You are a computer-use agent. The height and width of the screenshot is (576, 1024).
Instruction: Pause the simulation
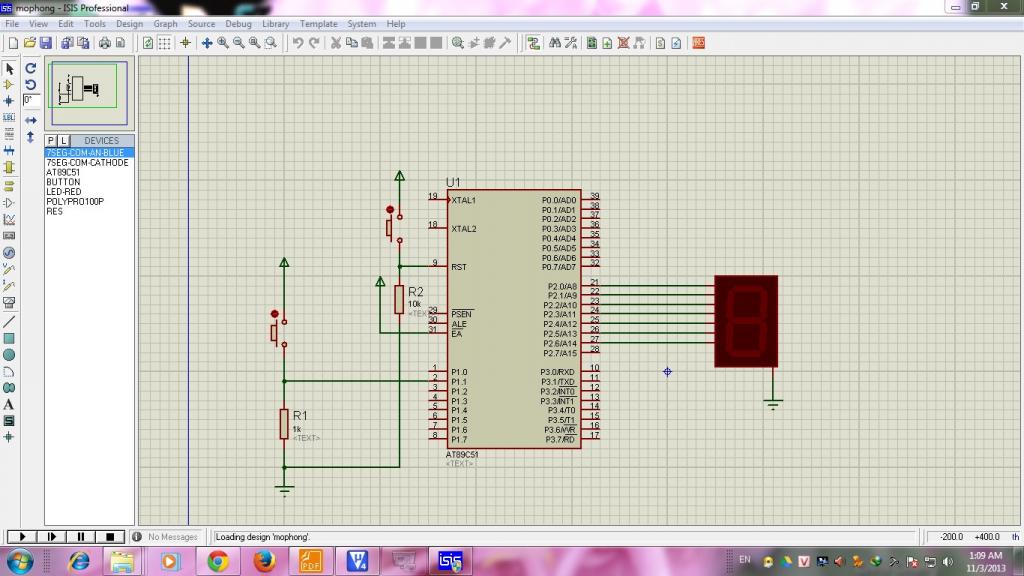click(82, 537)
